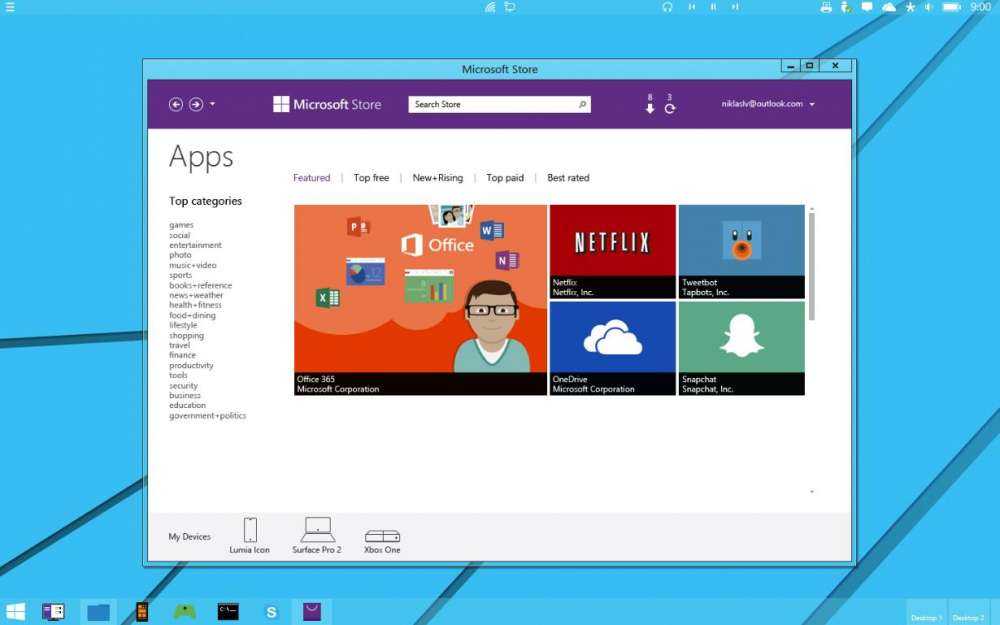Switch to the Top free tab
1000x625 pixels.
tap(371, 178)
